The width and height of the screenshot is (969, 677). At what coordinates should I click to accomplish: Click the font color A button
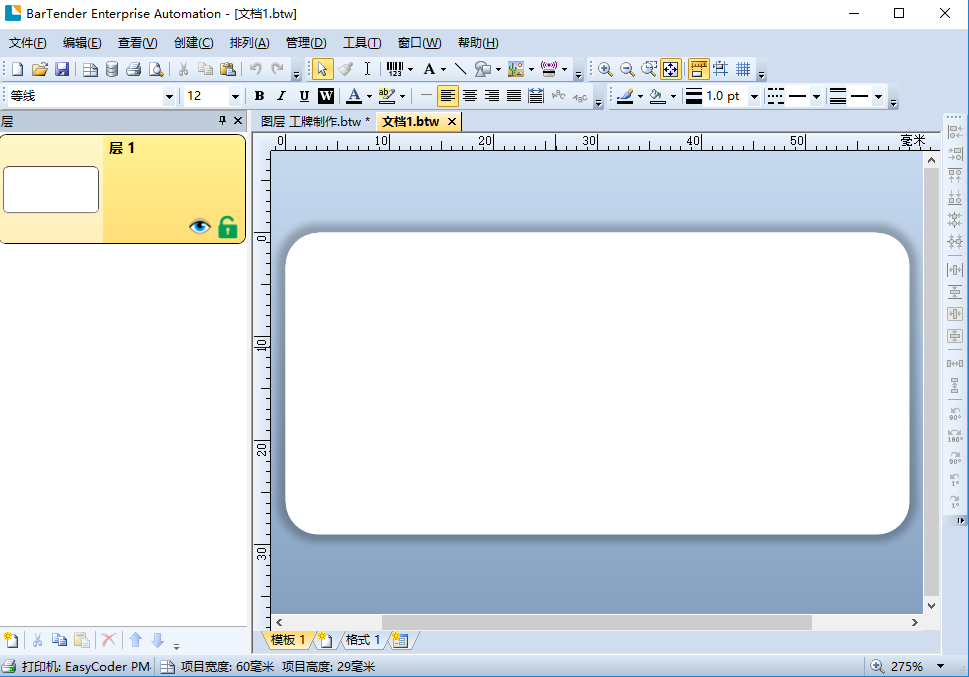point(353,96)
